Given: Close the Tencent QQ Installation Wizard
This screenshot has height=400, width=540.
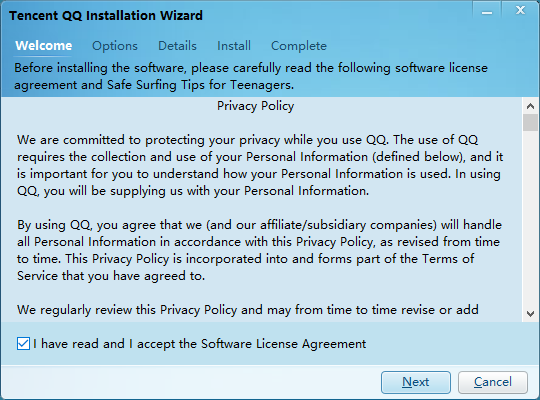Looking at the screenshot, I should (520, 11).
